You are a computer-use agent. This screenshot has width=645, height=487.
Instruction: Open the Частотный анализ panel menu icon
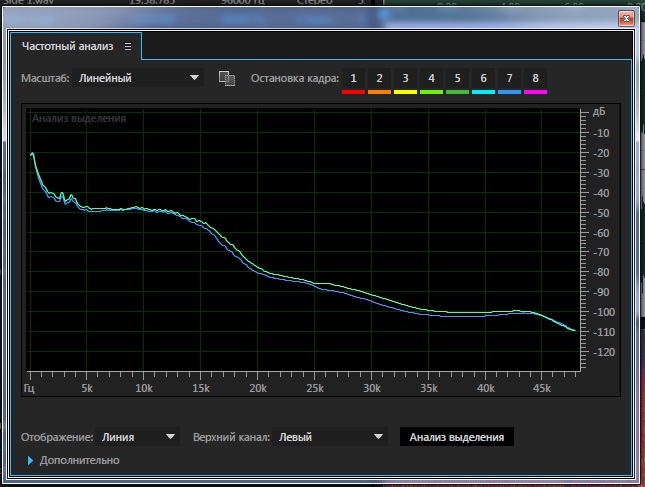pyautogui.click(x=128, y=46)
